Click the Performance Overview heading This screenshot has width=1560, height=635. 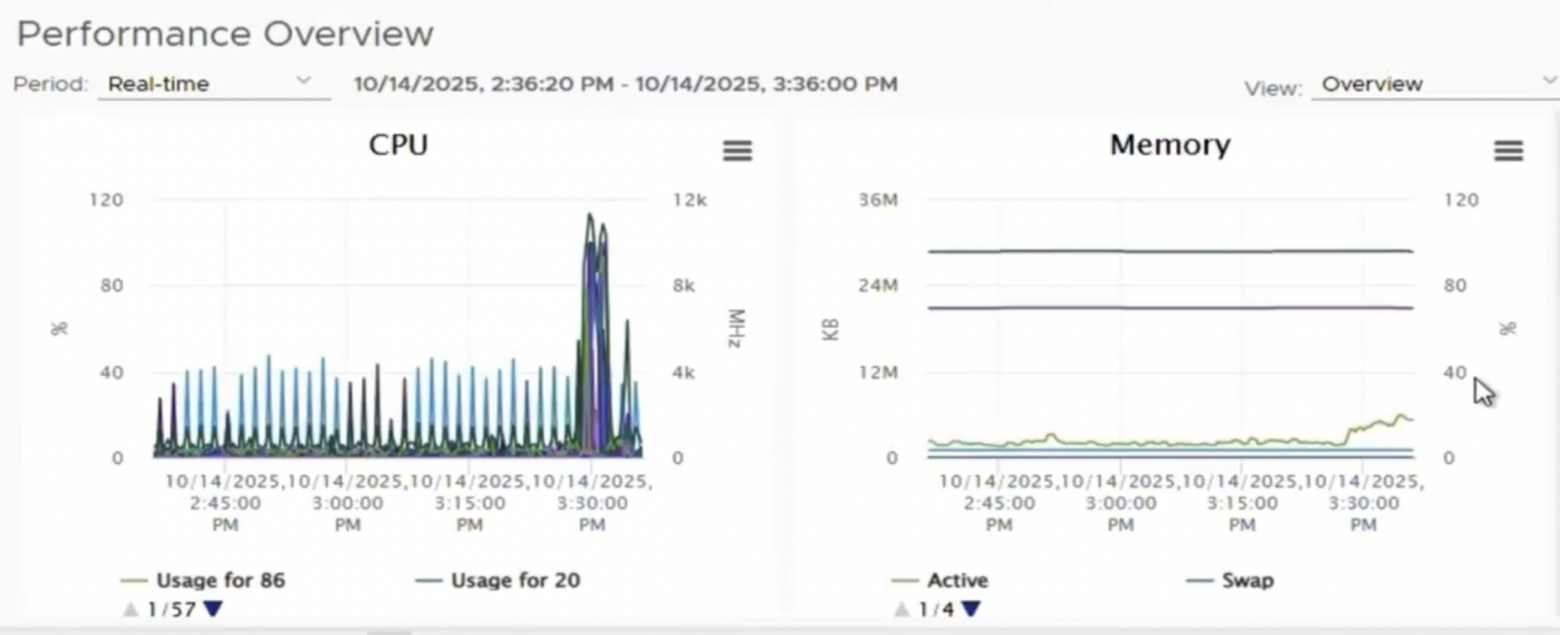pos(225,34)
